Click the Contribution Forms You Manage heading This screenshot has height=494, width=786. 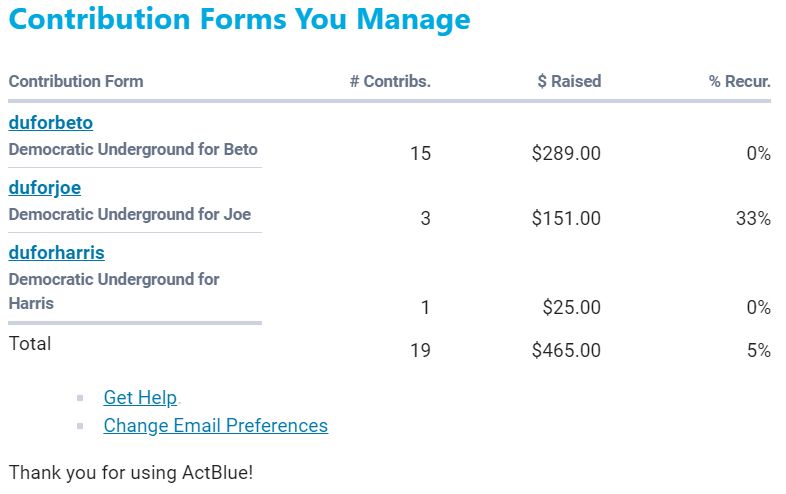click(x=239, y=19)
